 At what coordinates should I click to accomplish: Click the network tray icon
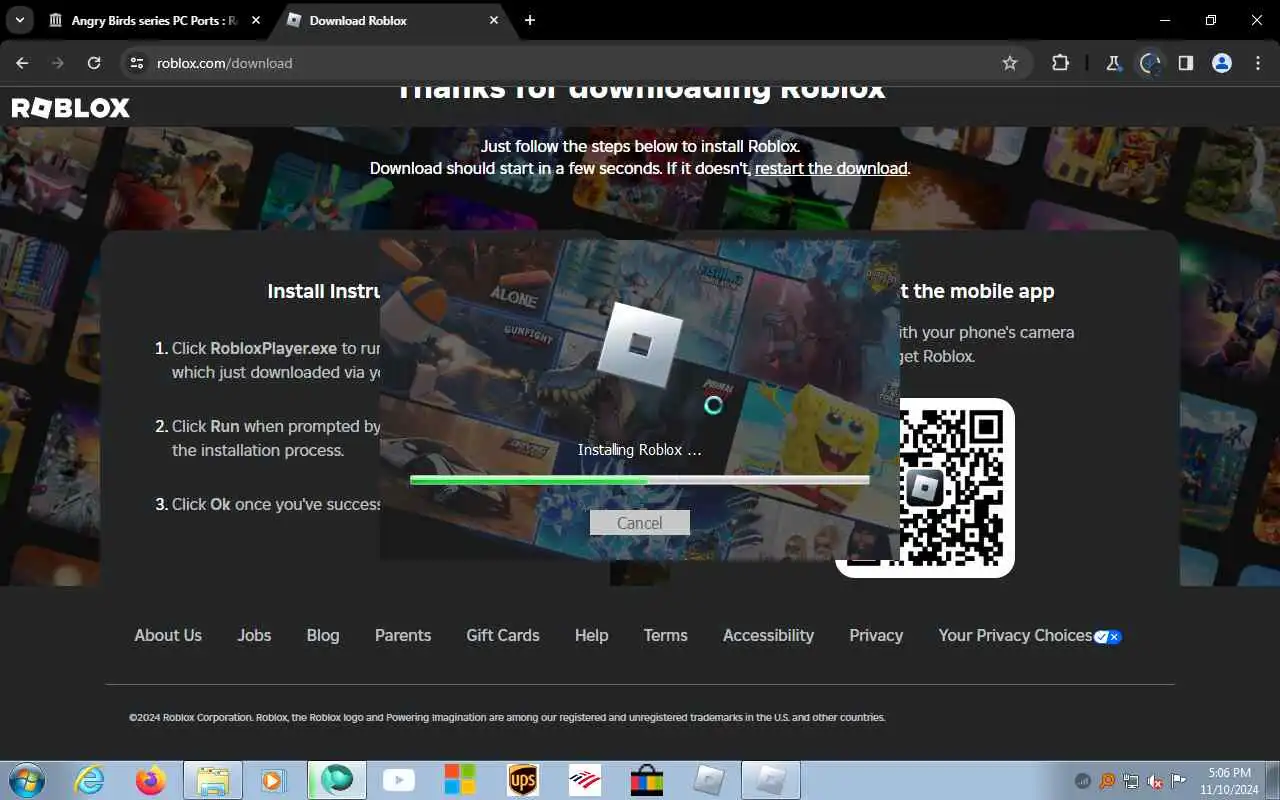[1131, 781]
